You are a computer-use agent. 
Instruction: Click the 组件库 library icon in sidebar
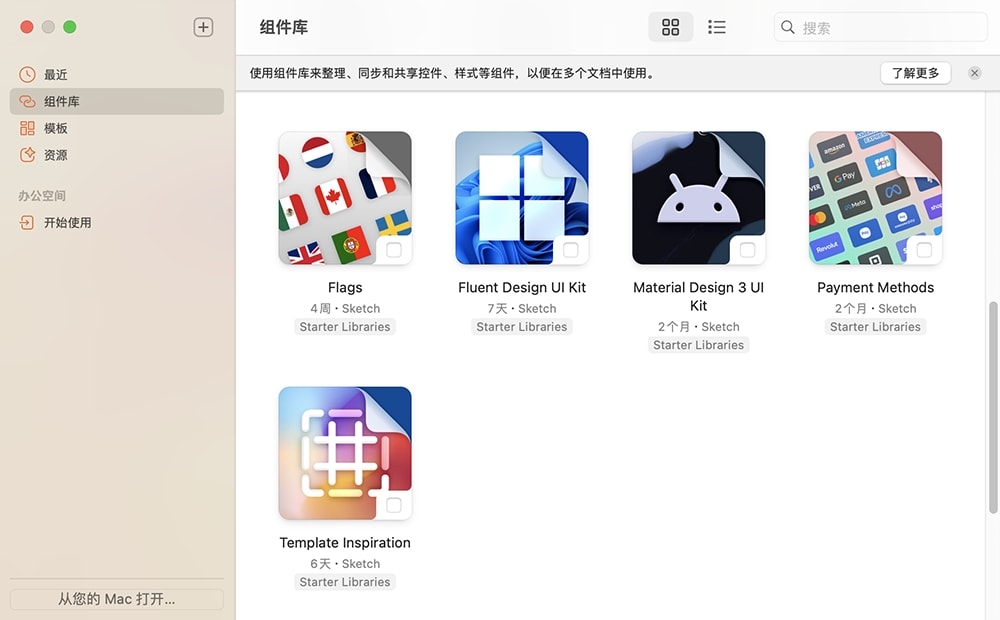pyautogui.click(x=27, y=101)
